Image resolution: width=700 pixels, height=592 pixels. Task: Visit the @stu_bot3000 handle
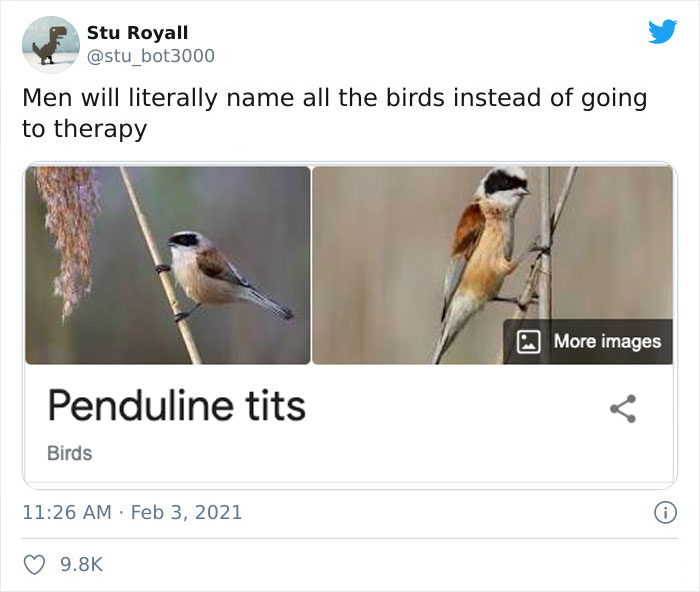click(x=150, y=55)
